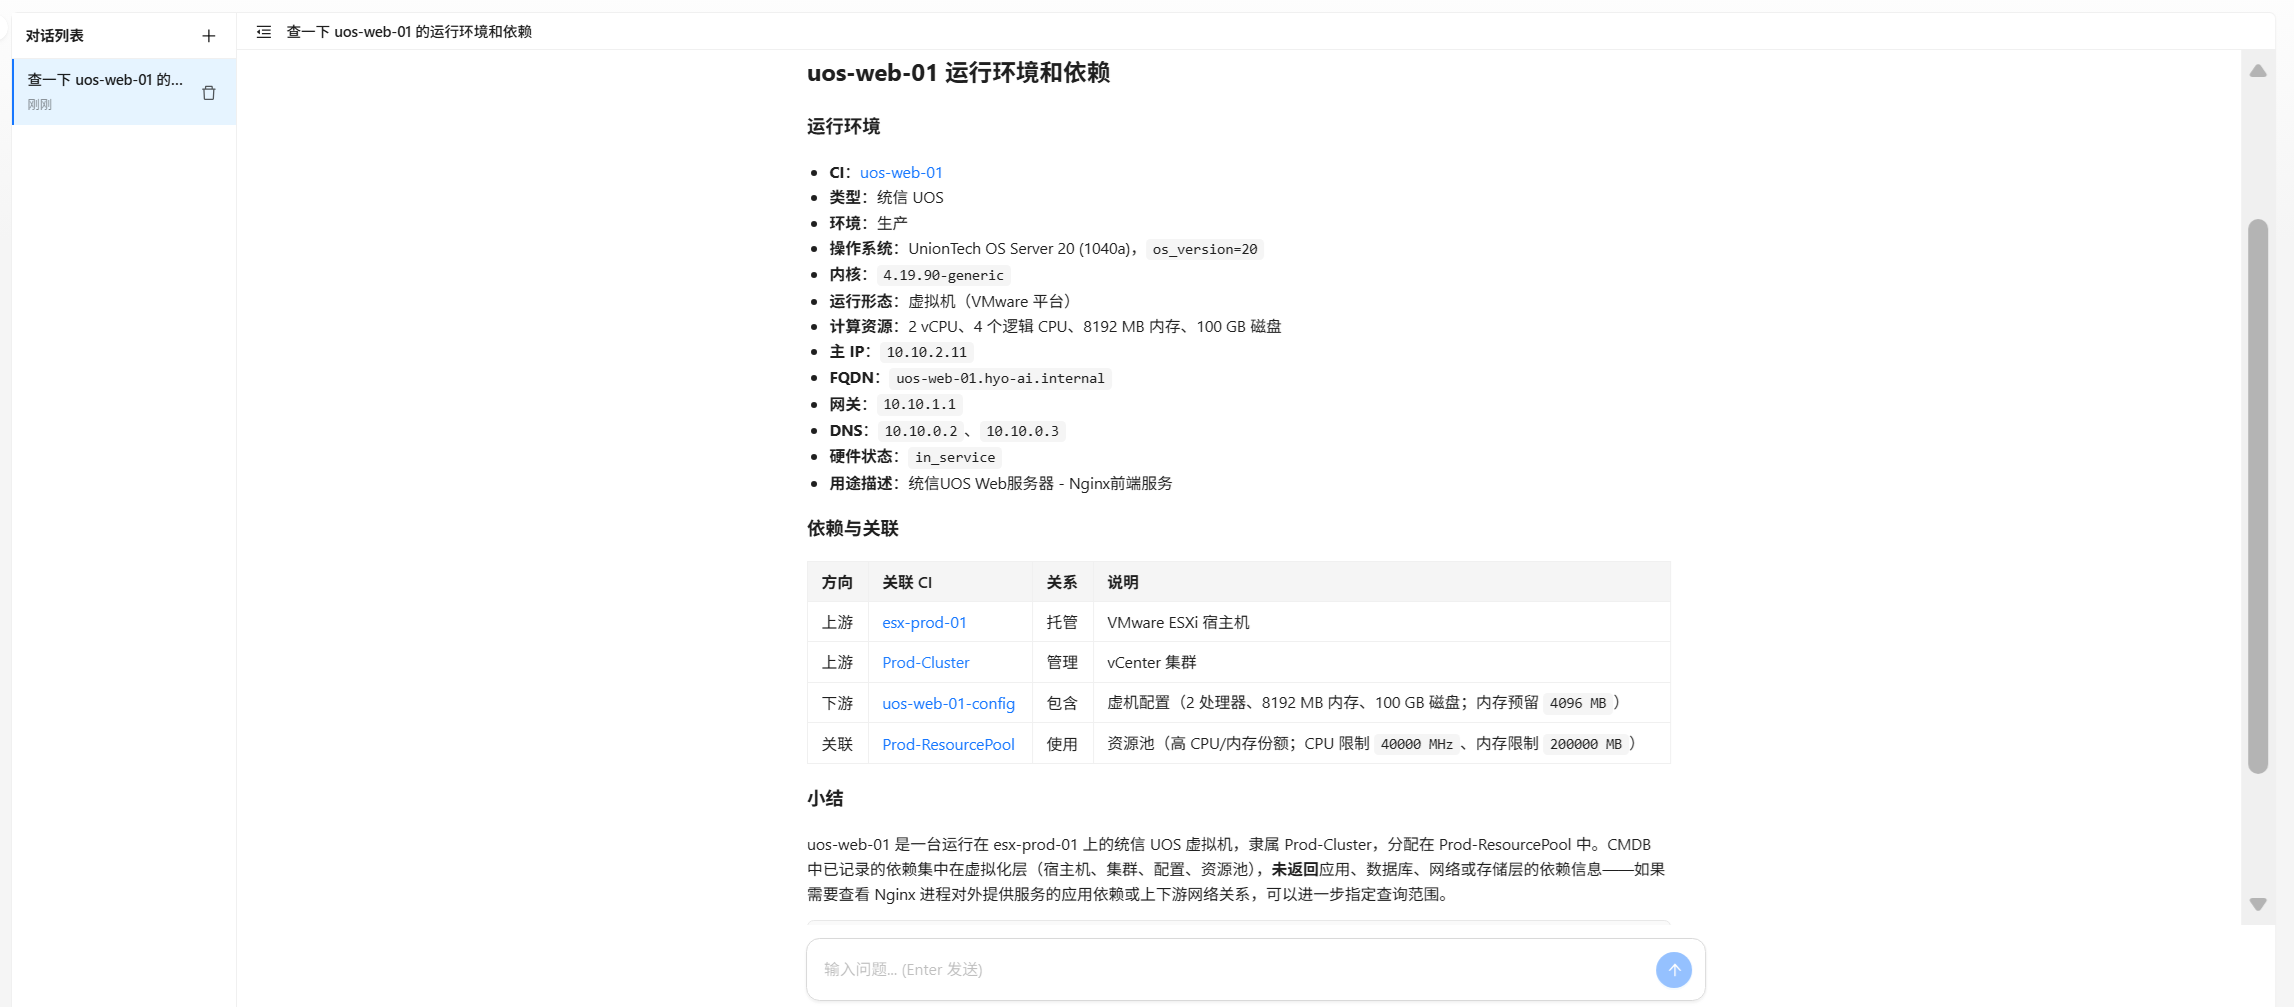Focus the question input field
The width and height of the screenshot is (2294, 1007).
(1230, 969)
